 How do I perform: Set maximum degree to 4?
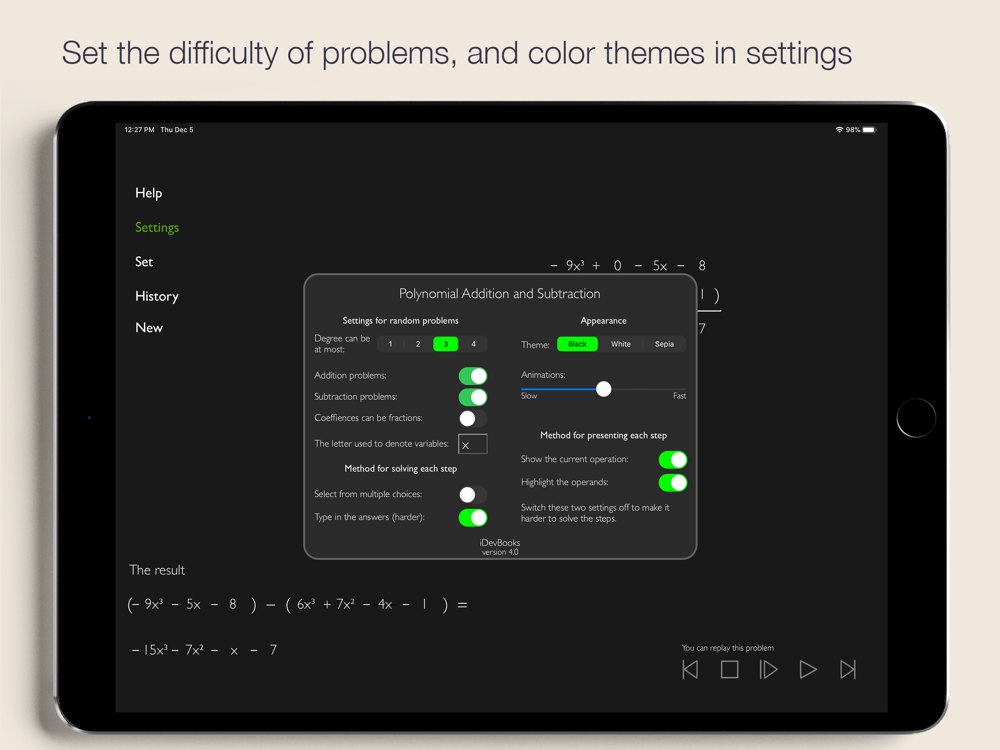point(473,344)
